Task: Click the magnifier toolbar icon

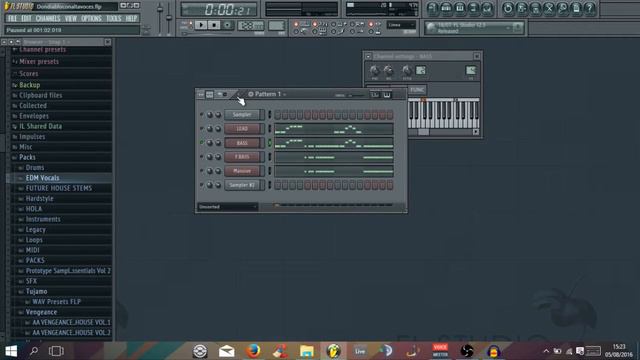Action: click(562, 8)
